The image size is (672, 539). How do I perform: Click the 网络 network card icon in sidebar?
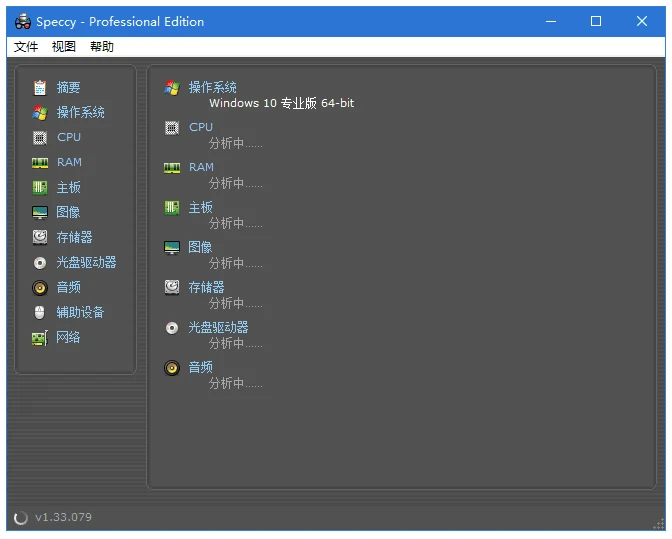pyautogui.click(x=40, y=338)
